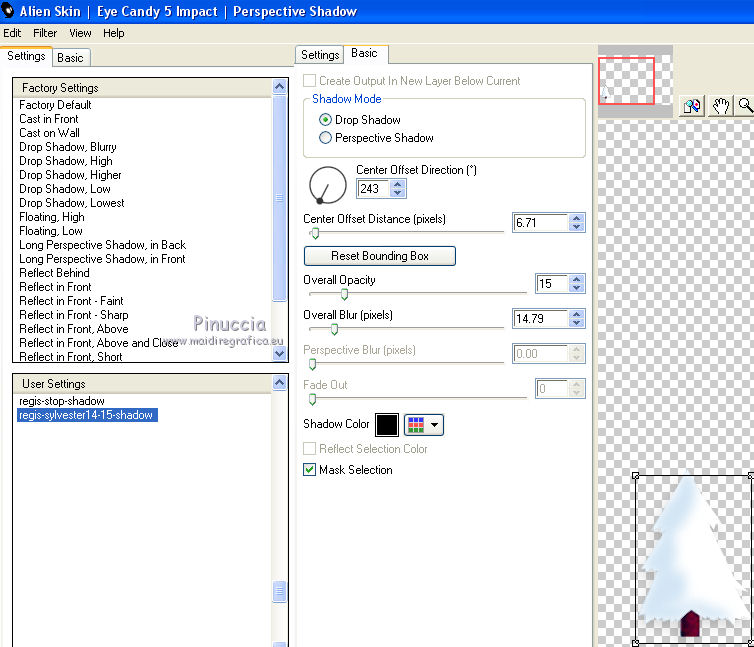Click the Center Offset Direction input field
This screenshot has height=647, width=754.
(x=373, y=189)
